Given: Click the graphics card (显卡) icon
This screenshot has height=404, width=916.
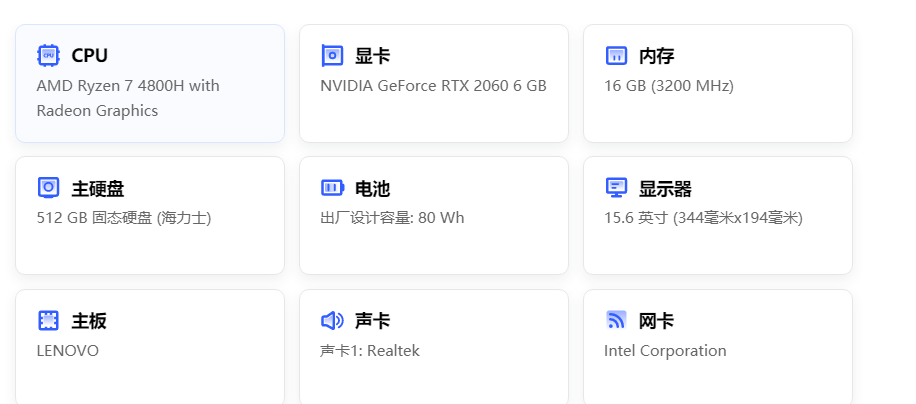Looking at the screenshot, I should click(x=332, y=55).
